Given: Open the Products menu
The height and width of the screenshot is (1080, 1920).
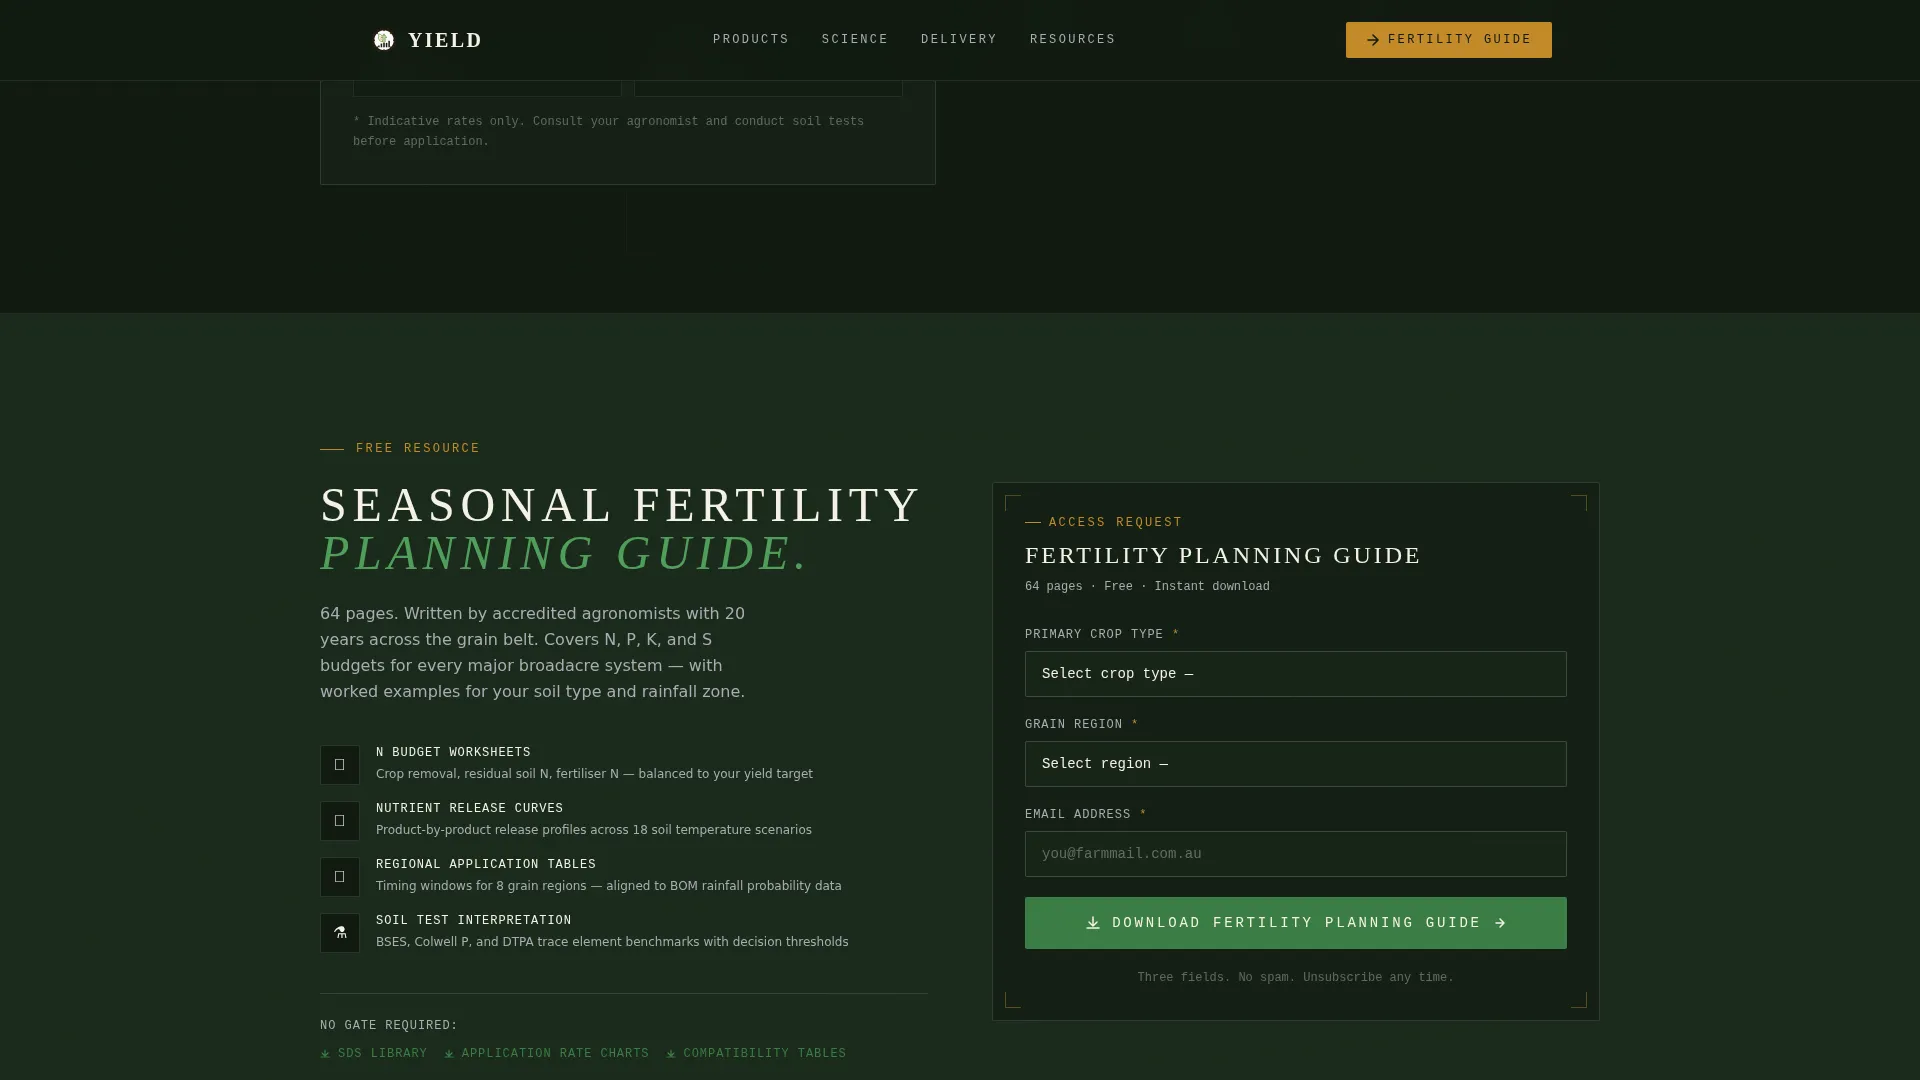Looking at the screenshot, I should (x=751, y=40).
